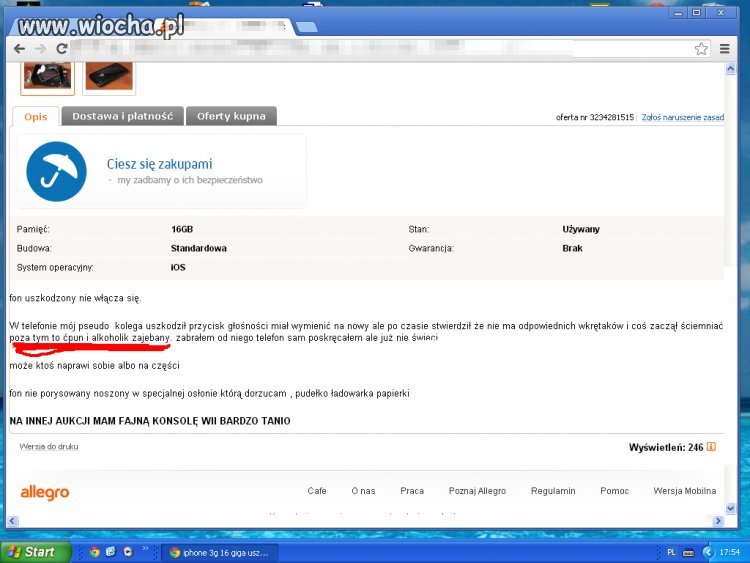Click Zgłoś naruszenie zasad link
Screen dimensions: 750x563
pos(683,117)
